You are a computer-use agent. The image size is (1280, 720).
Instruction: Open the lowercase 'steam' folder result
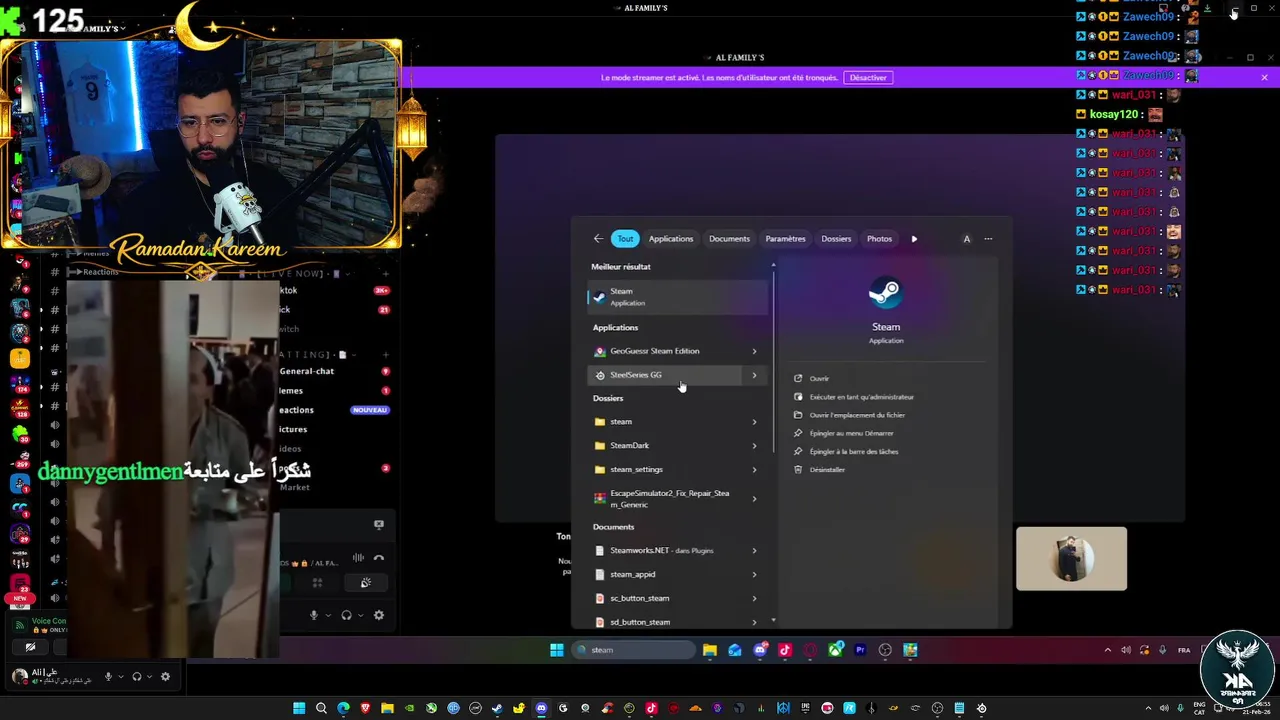tap(665, 422)
